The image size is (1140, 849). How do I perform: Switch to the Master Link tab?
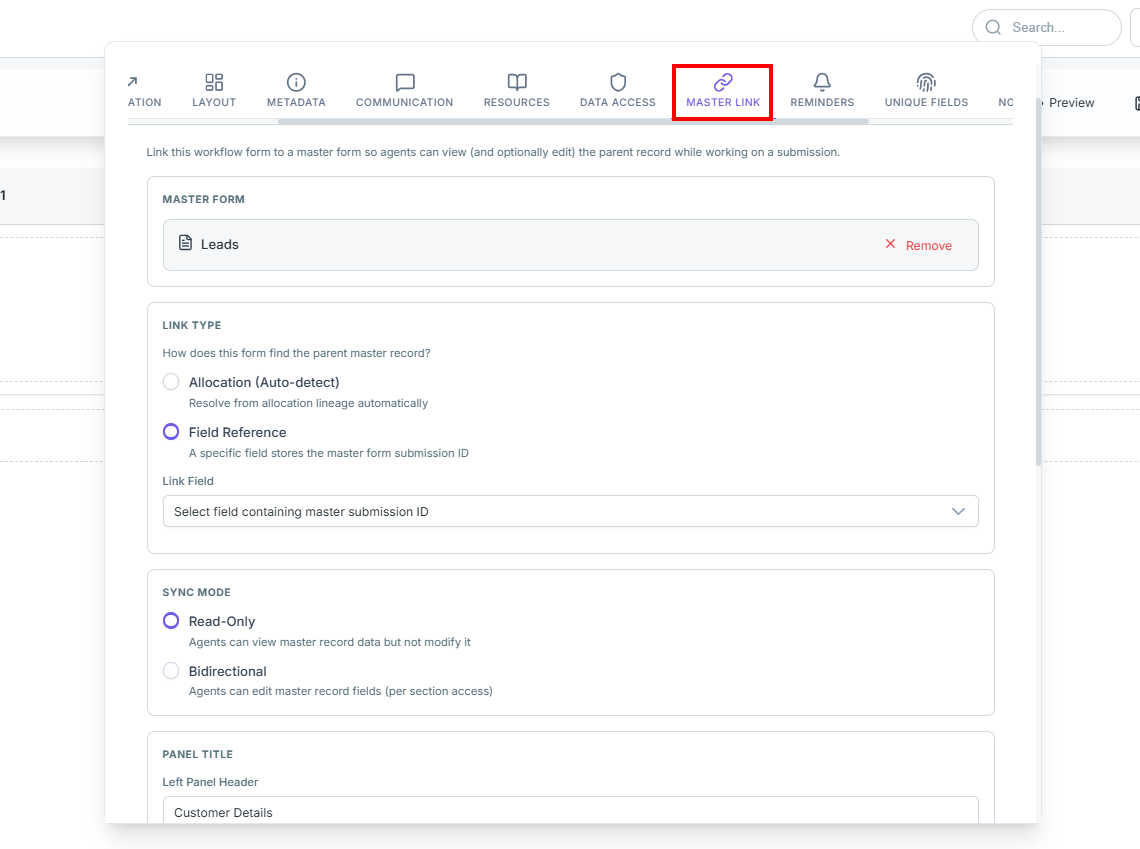coord(723,92)
